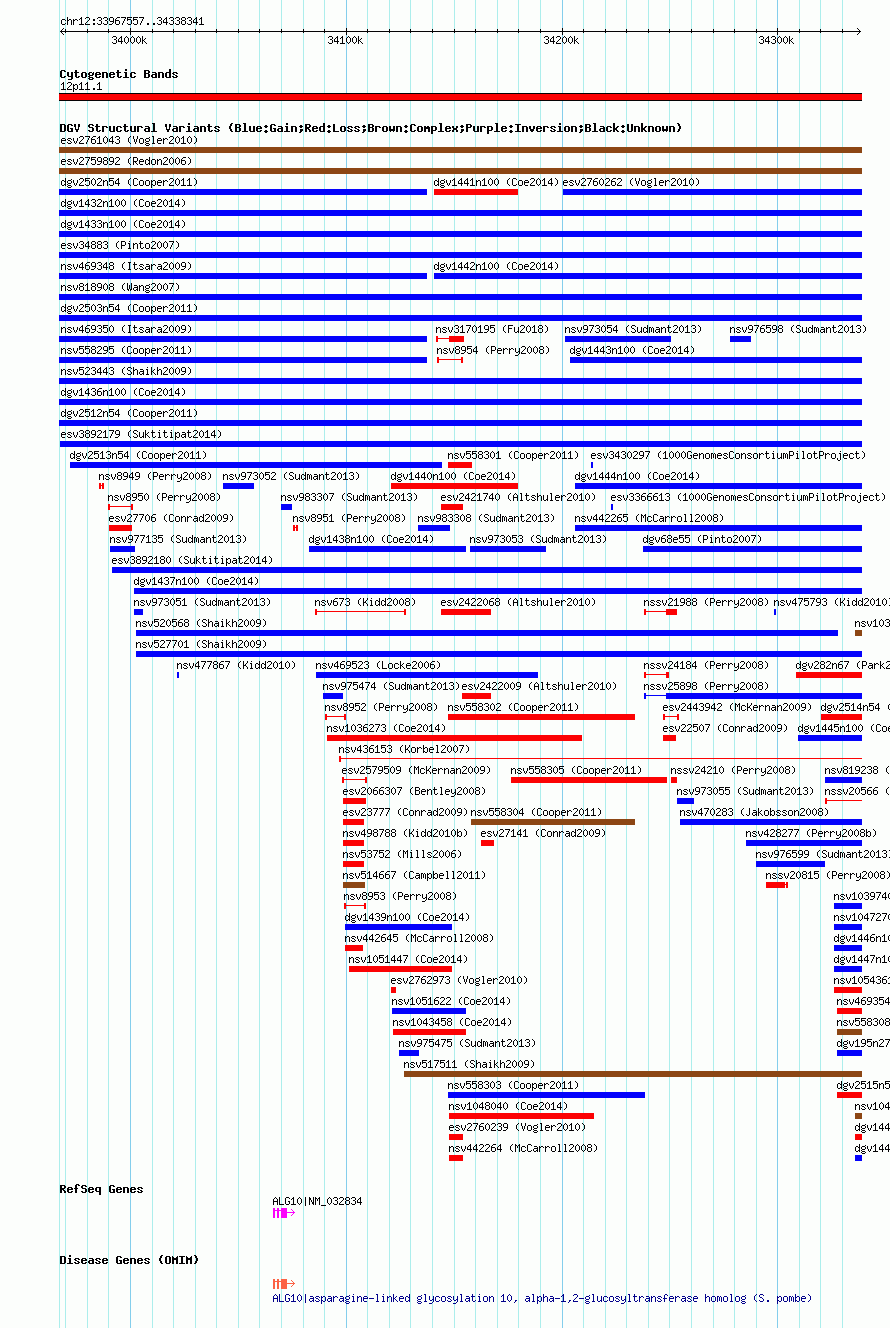Click the 34200k ruler tick label
The width and height of the screenshot is (890, 1328).
point(561,40)
